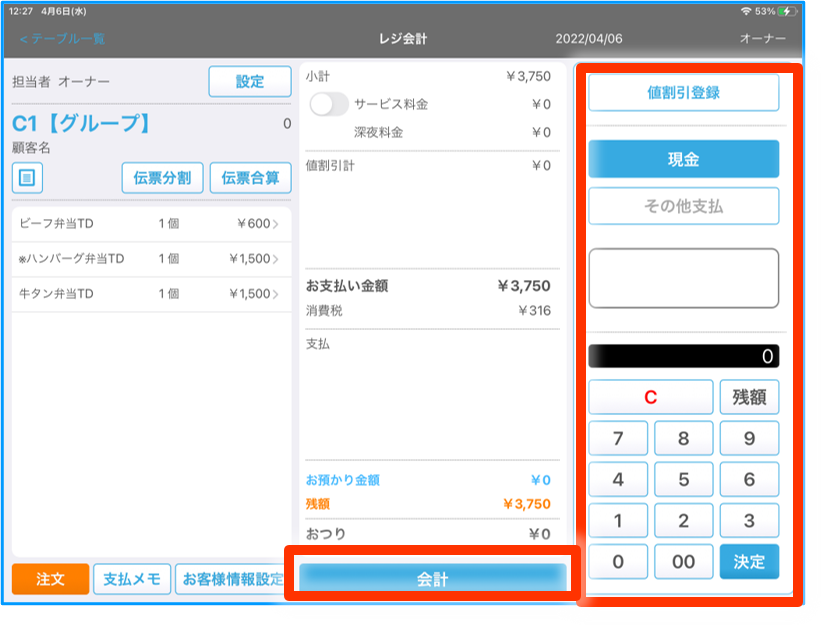Viewport: 826px width, 630px height.
Task: Tap the 00 keypad key
Action: (683, 562)
